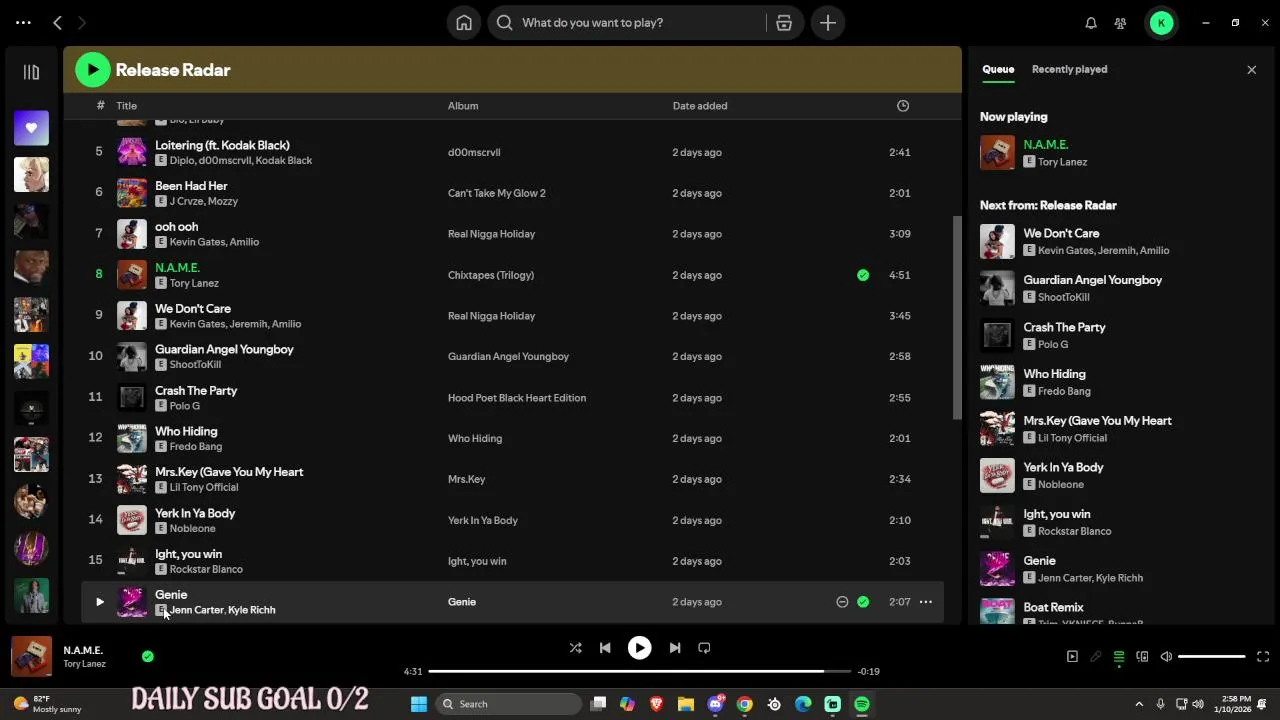Open Google Chrome from taskbar
Image resolution: width=1280 pixels, height=720 pixels.
point(745,704)
